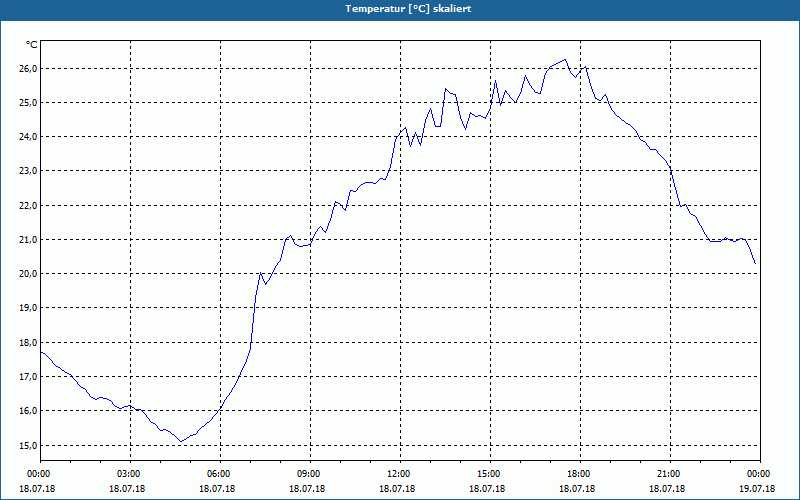Click the 19.07.18 date label
The image size is (800, 500).
click(757, 489)
